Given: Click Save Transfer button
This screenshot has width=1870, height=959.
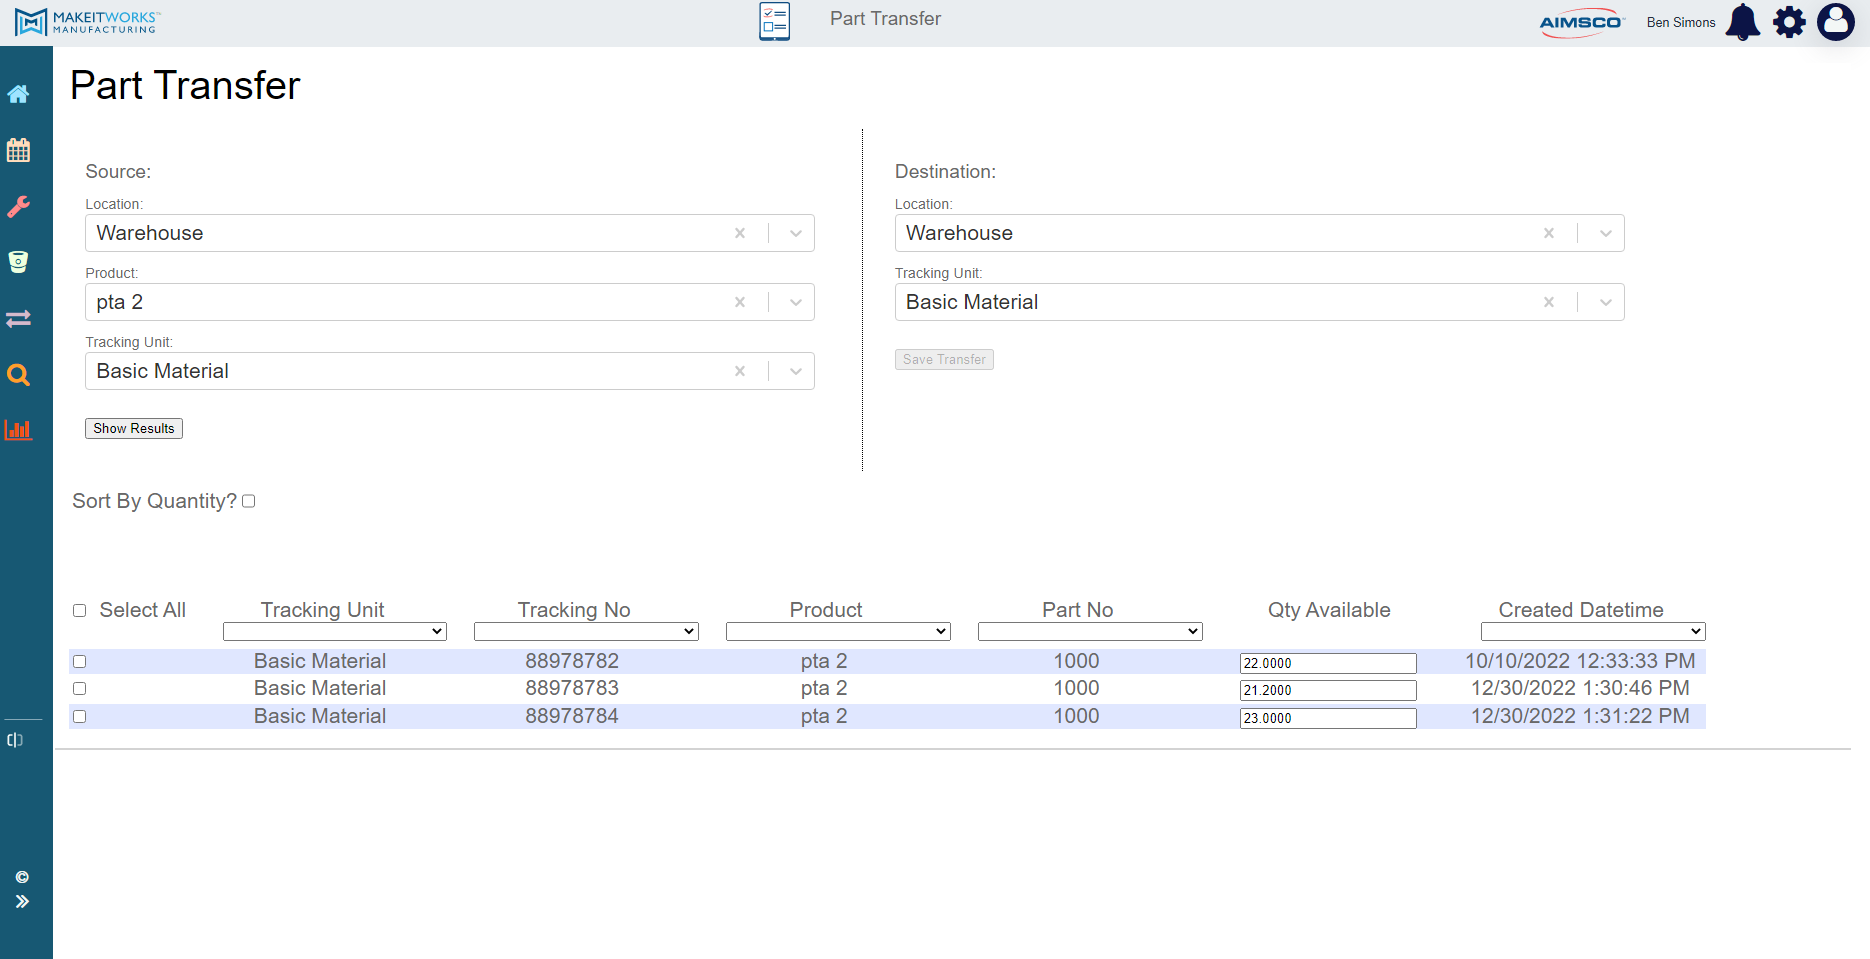Looking at the screenshot, I should [x=944, y=359].
